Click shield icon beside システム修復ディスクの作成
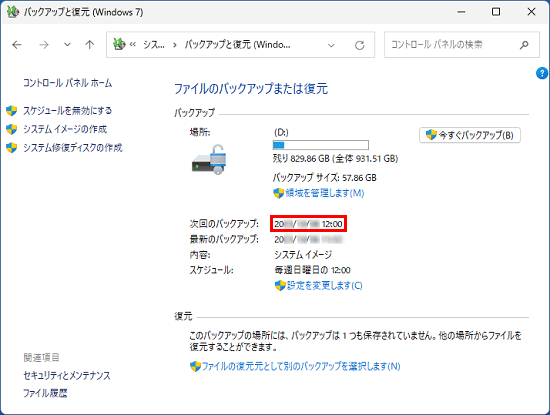The height and width of the screenshot is (415, 550). pos(12,148)
